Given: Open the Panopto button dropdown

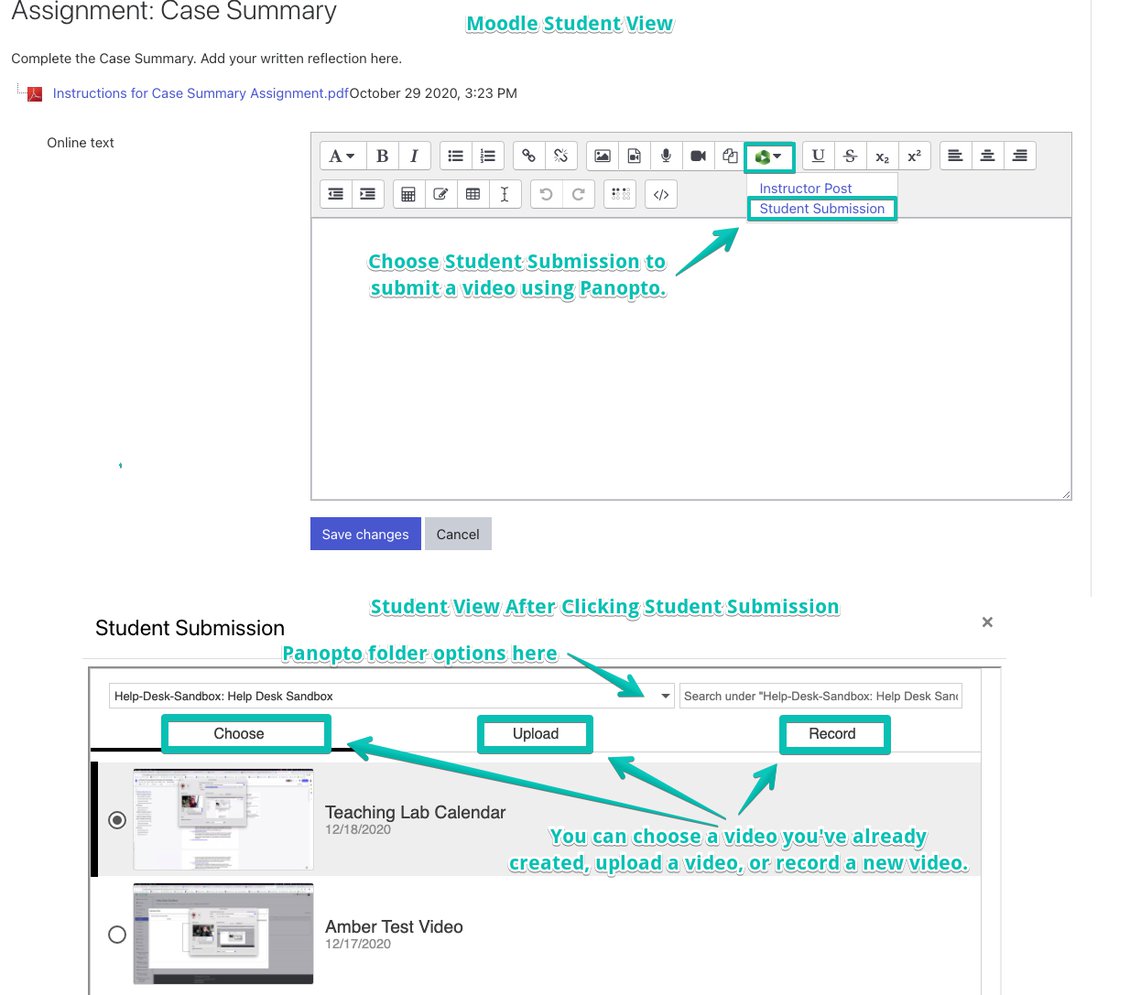Looking at the screenshot, I should [x=768, y=156].
